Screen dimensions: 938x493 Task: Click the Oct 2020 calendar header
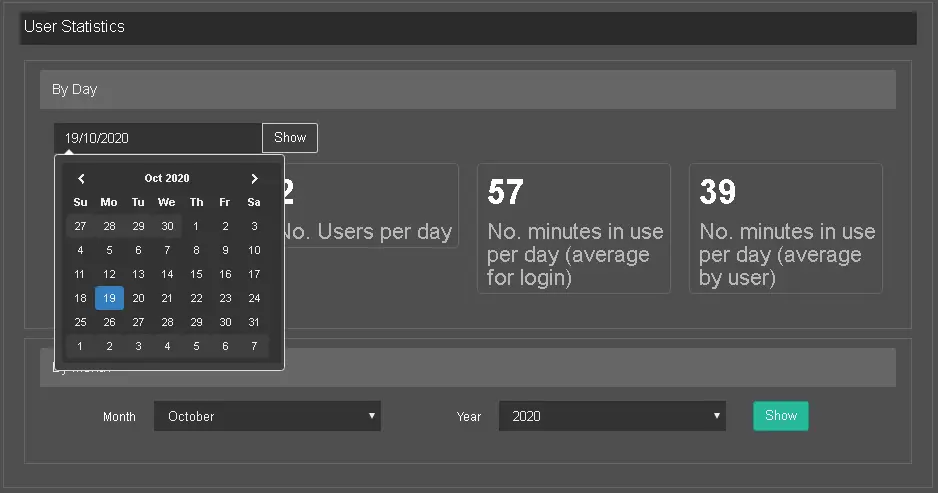pyautogui.click(x=167, y=178)
